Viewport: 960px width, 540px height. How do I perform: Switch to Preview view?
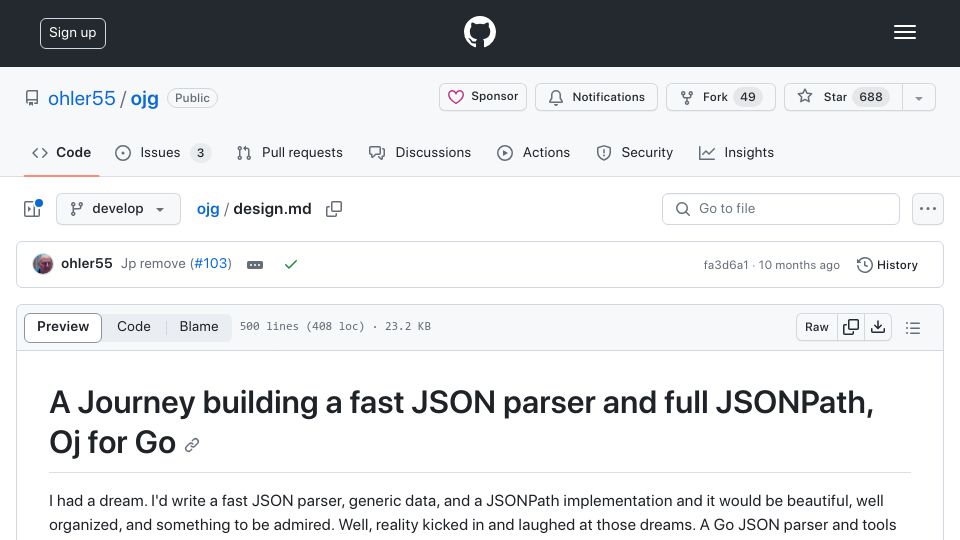tap(63, 327)
